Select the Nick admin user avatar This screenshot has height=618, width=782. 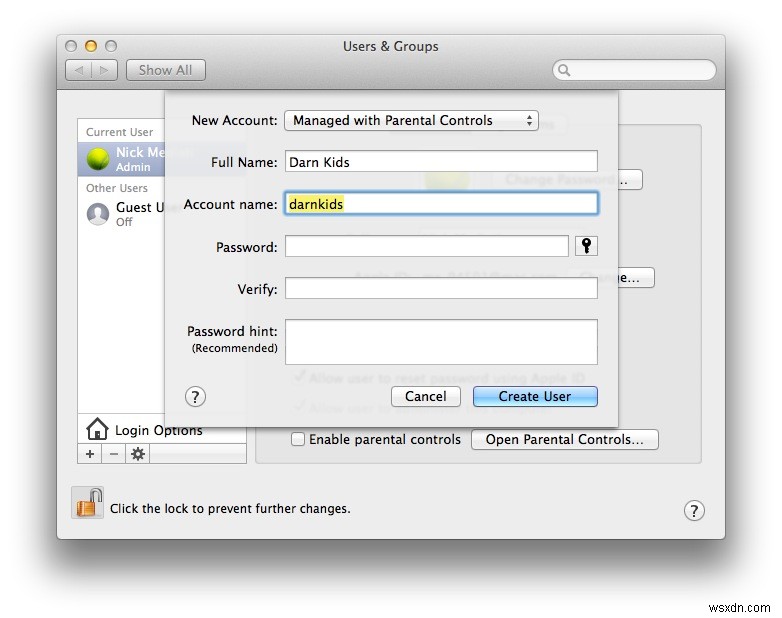(x=98, y=159)
